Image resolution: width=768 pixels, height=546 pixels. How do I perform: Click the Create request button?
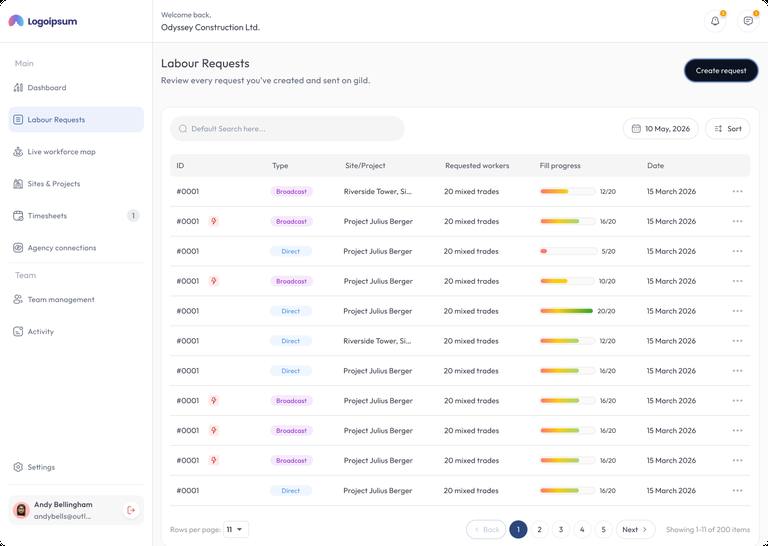click(x=721, y=71)
